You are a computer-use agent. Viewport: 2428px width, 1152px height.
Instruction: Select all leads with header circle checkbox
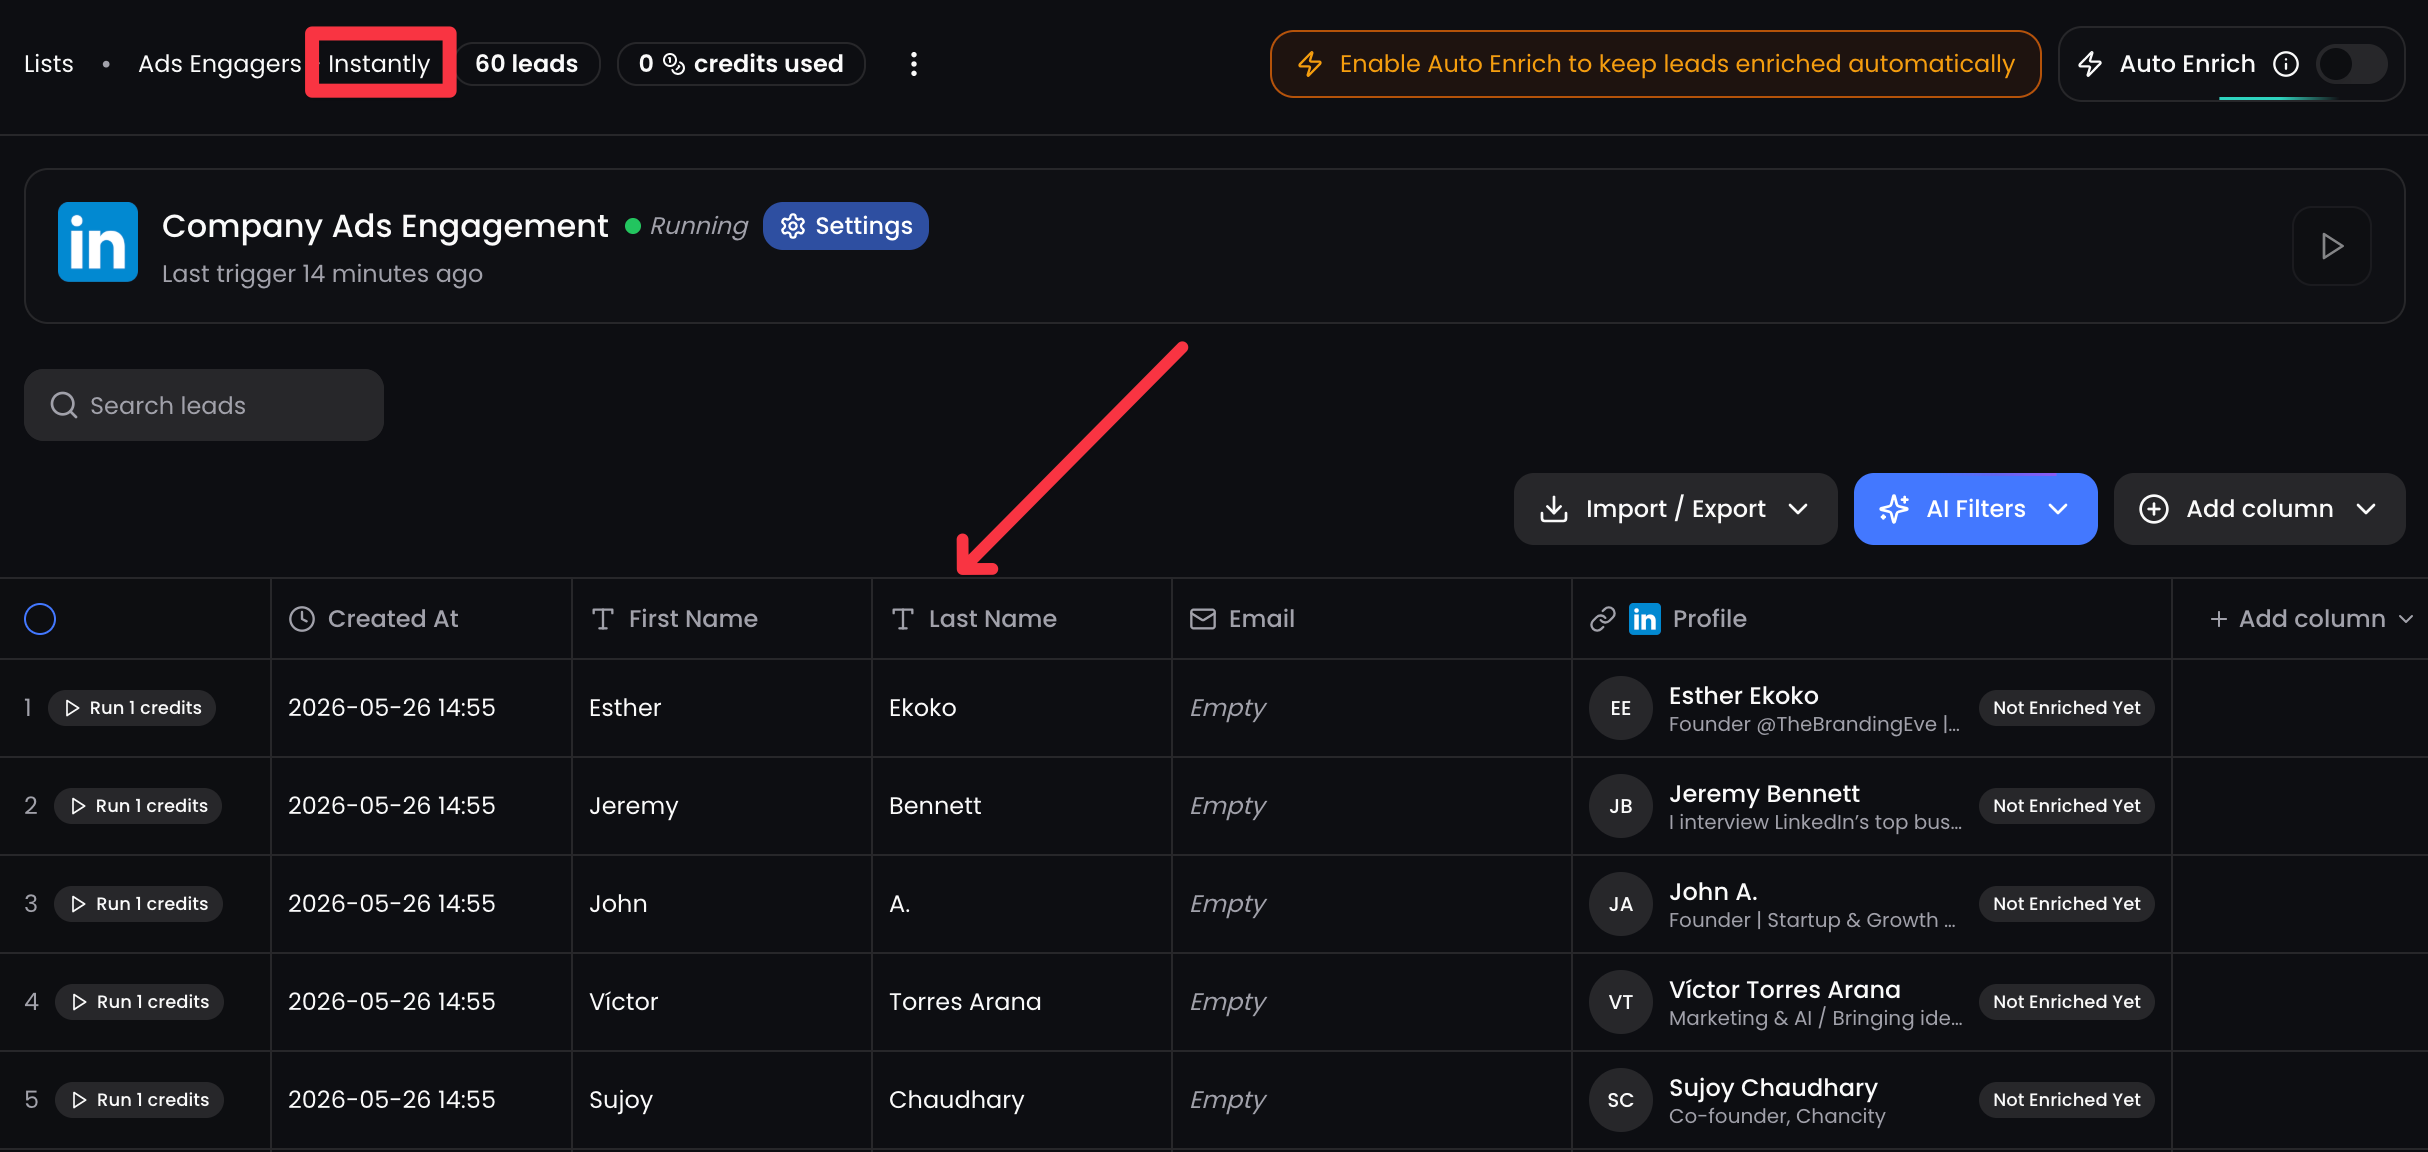(x=40, y=619)
